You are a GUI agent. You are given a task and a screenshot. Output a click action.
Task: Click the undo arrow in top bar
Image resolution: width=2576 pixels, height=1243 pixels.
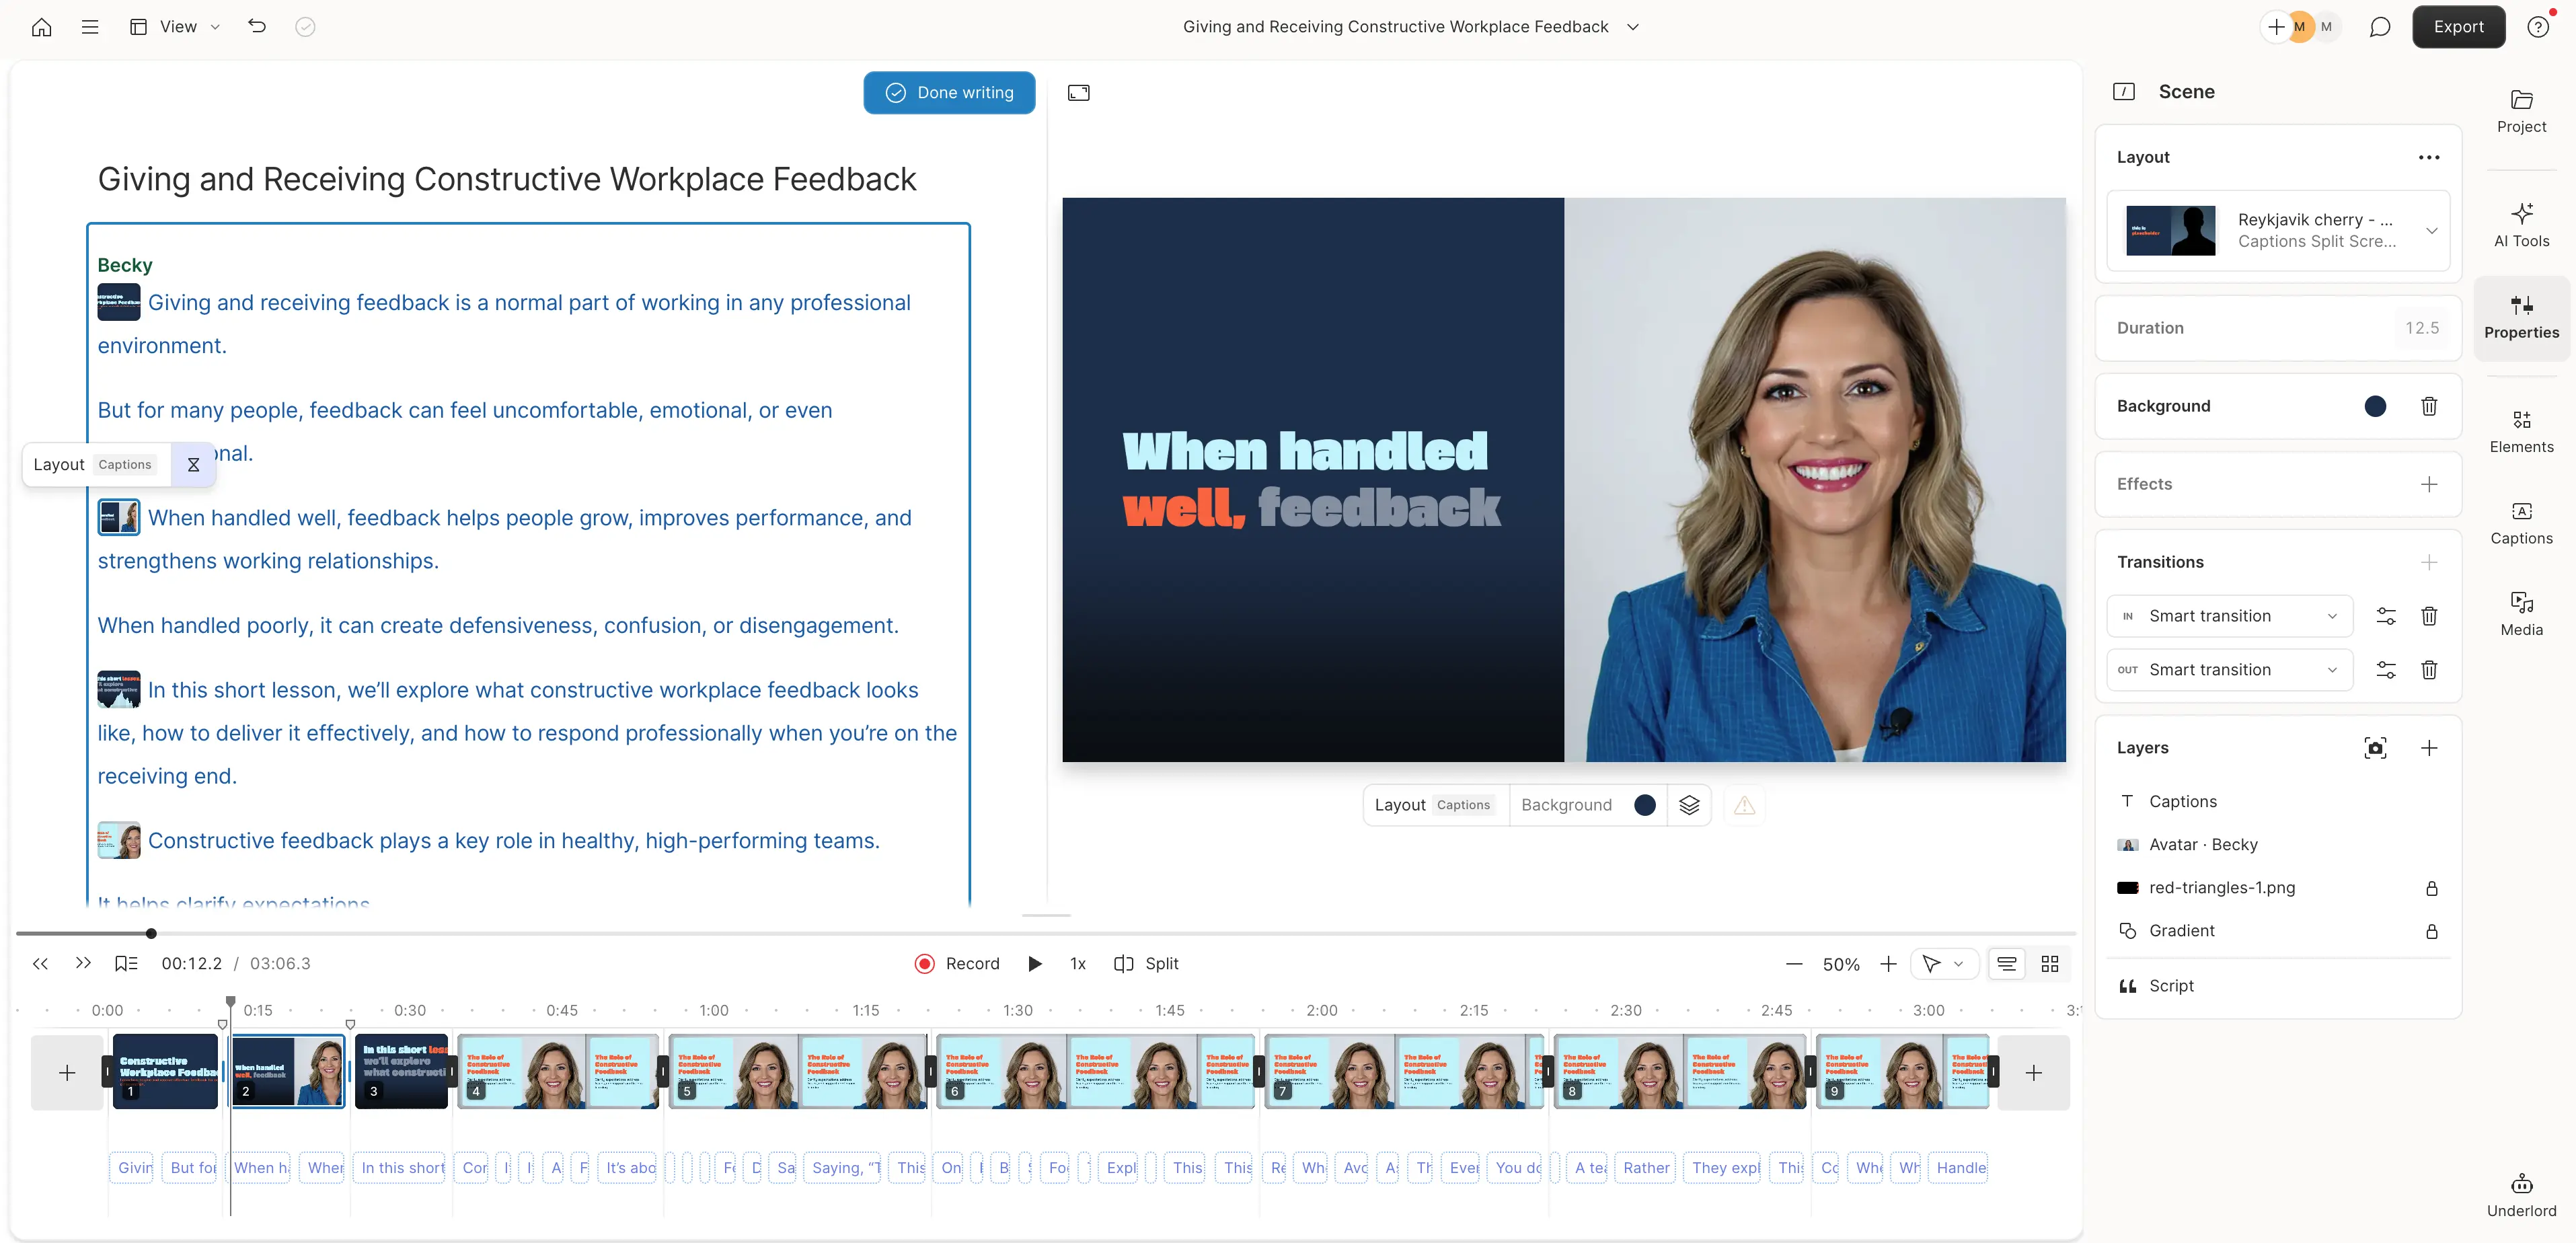tap(257, 27)
